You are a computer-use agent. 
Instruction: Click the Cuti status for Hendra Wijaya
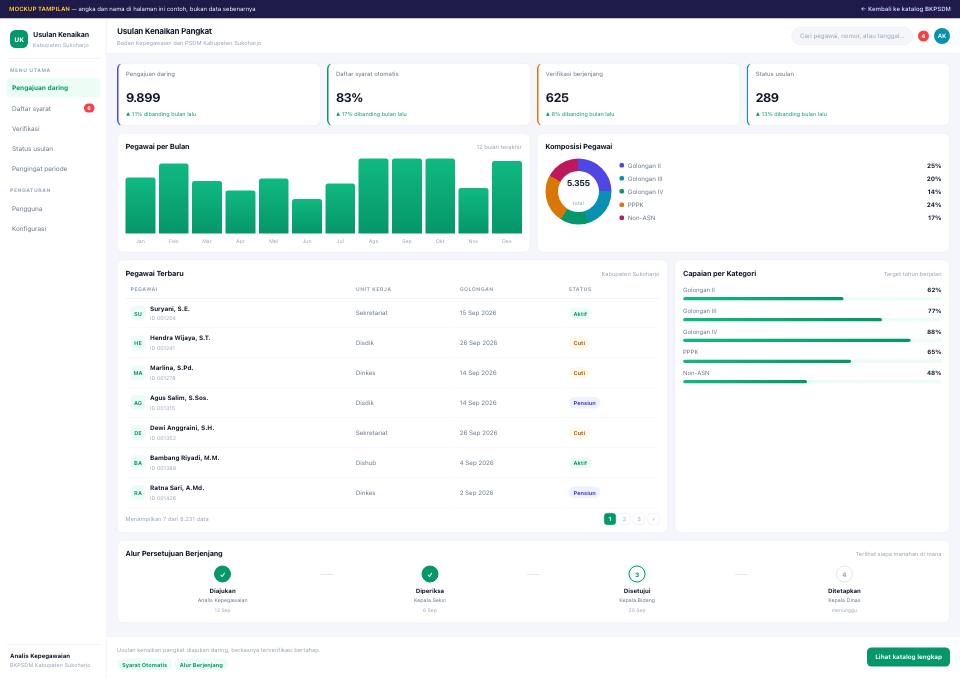coord(579,343)
